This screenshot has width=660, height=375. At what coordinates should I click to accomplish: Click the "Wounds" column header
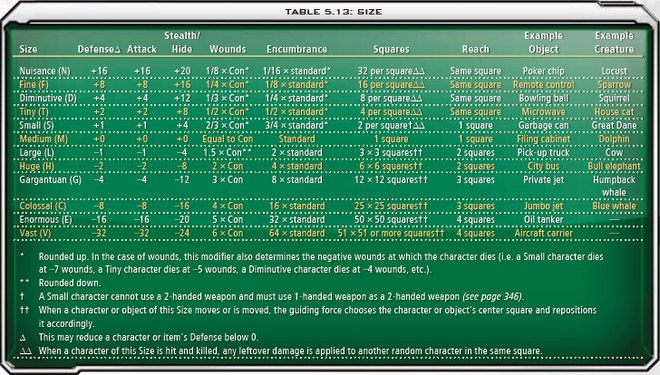(228, 49)
